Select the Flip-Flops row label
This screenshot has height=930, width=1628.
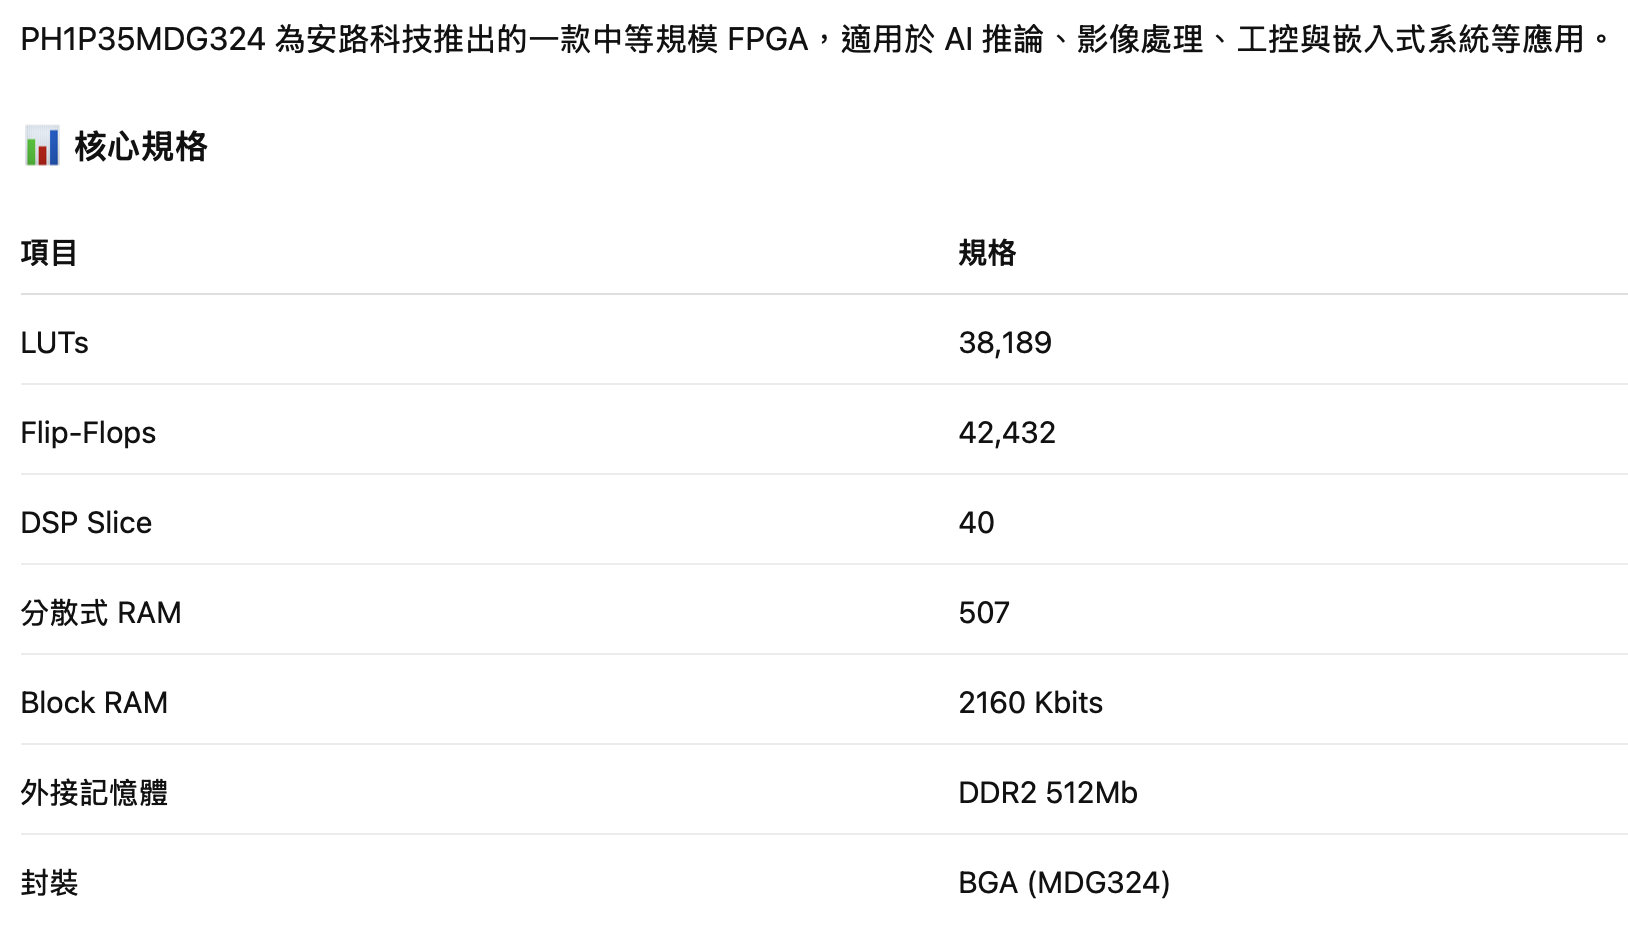88,433
